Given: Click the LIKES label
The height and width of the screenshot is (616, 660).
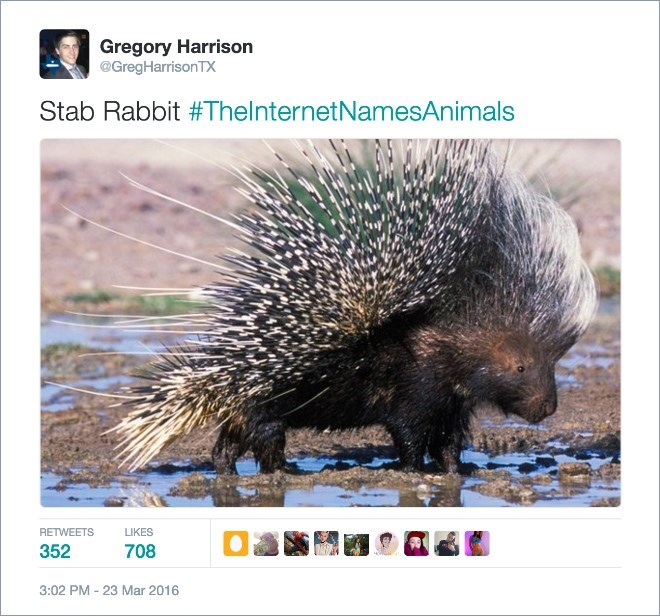Looking at the screenshot, I should point(139,532).
